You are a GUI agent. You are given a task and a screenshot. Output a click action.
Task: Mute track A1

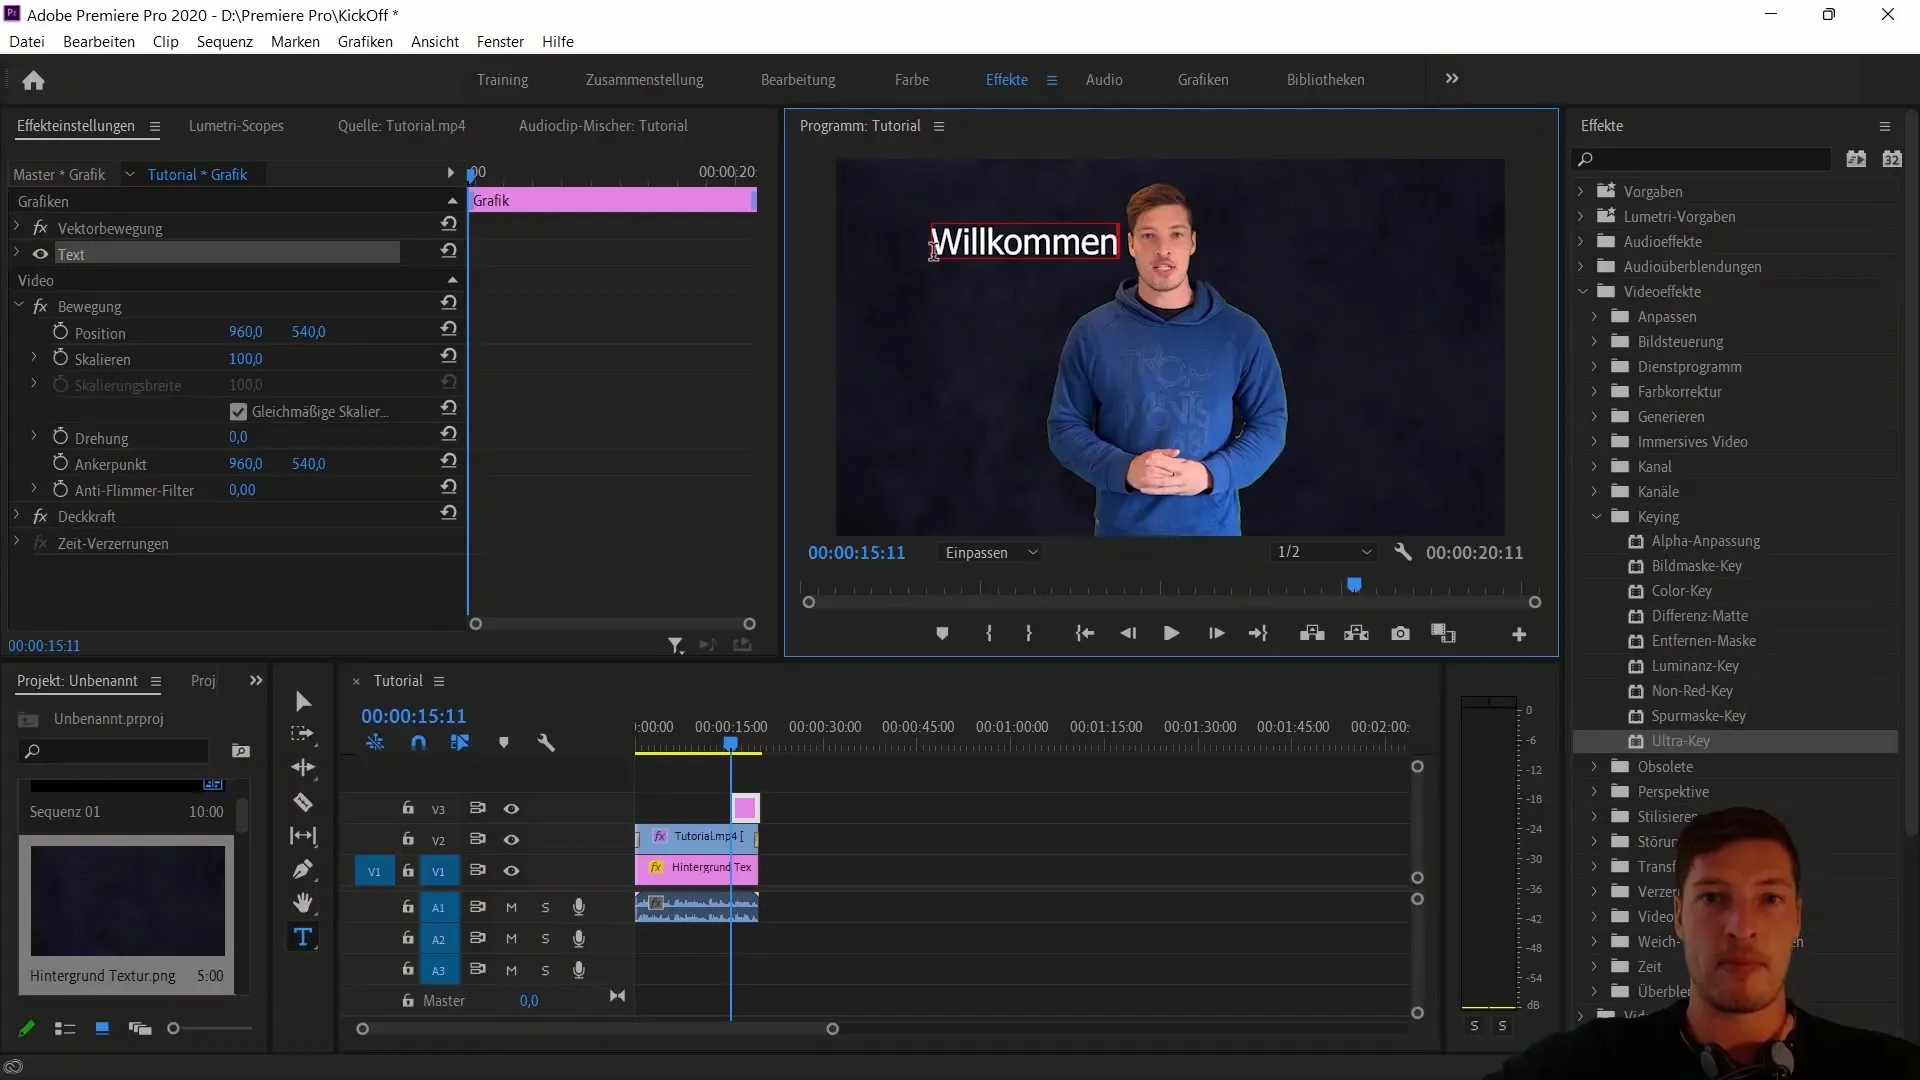(x=511, y=908)
